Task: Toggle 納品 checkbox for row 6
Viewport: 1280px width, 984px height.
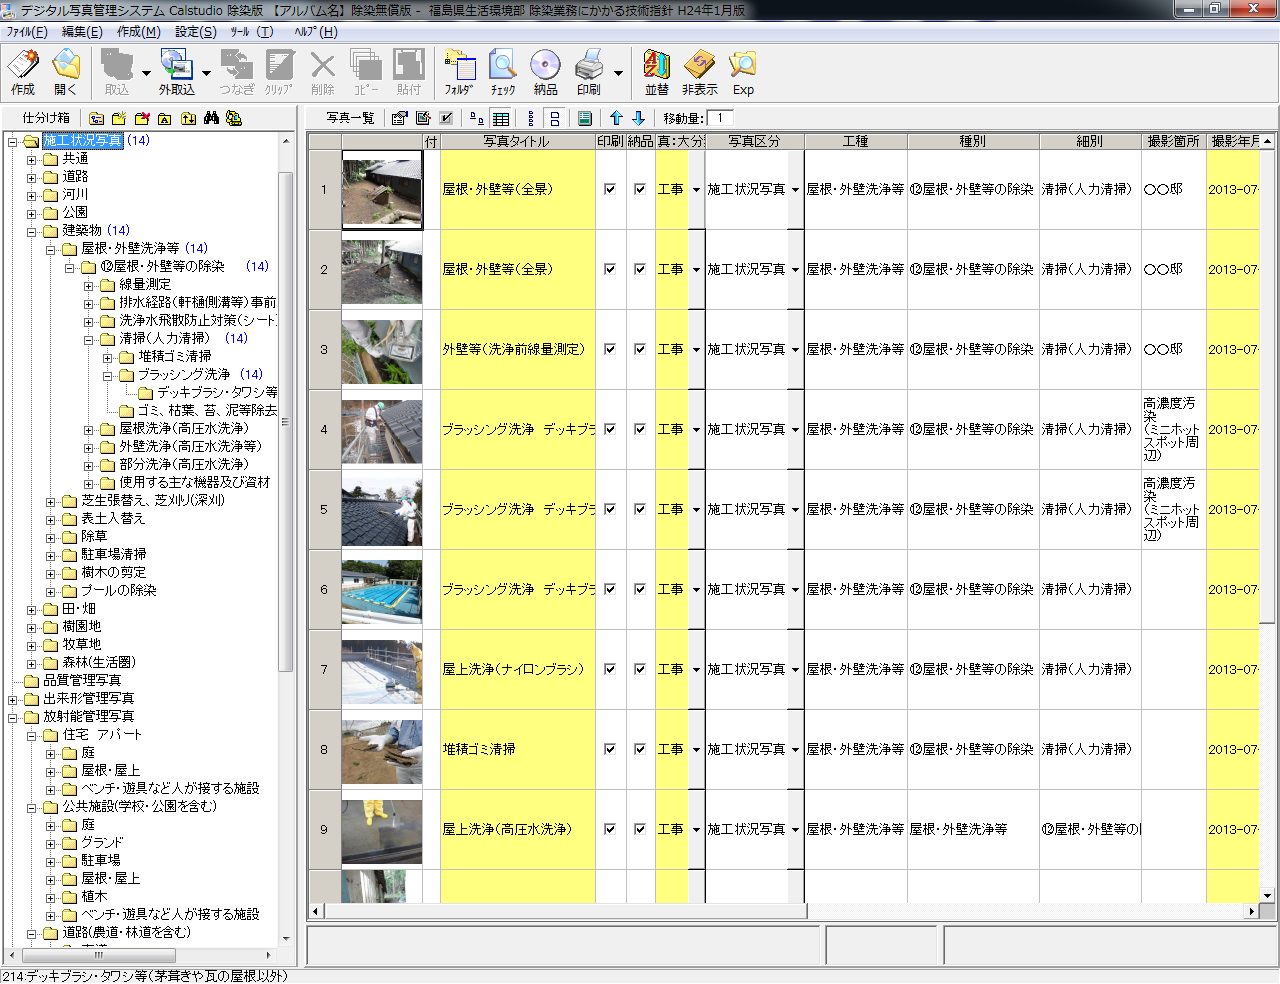Action: (640, 589)
